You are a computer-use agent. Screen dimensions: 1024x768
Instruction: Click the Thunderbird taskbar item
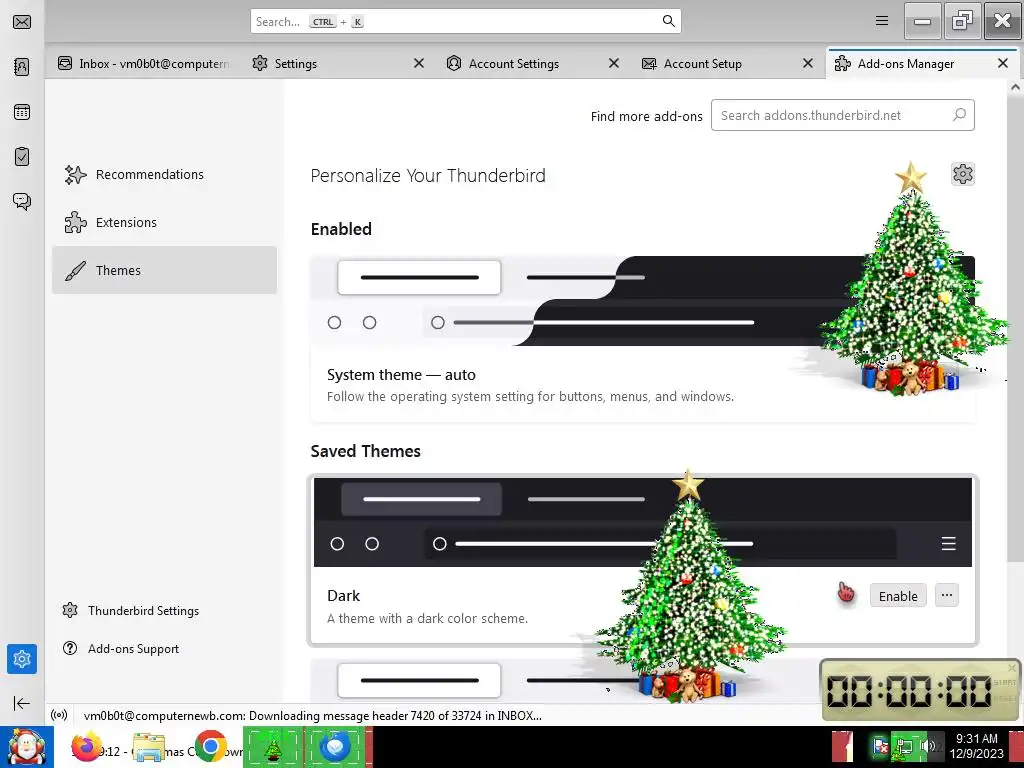336,746
